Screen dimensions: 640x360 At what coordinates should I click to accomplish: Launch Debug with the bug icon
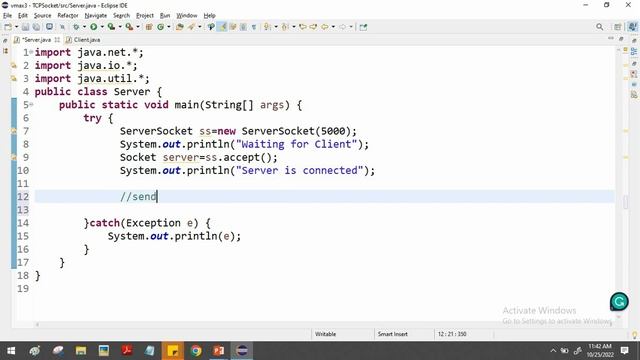point(76,27)
